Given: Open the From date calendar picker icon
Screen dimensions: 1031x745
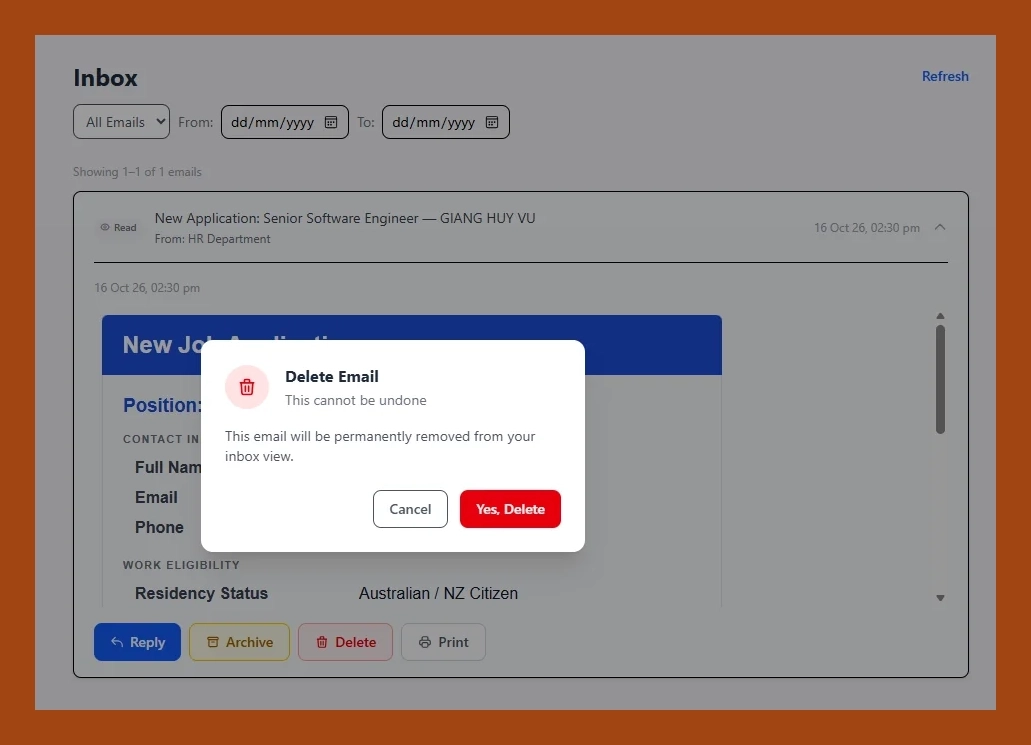Looking at the screenshot, I should tap(331, 122).
